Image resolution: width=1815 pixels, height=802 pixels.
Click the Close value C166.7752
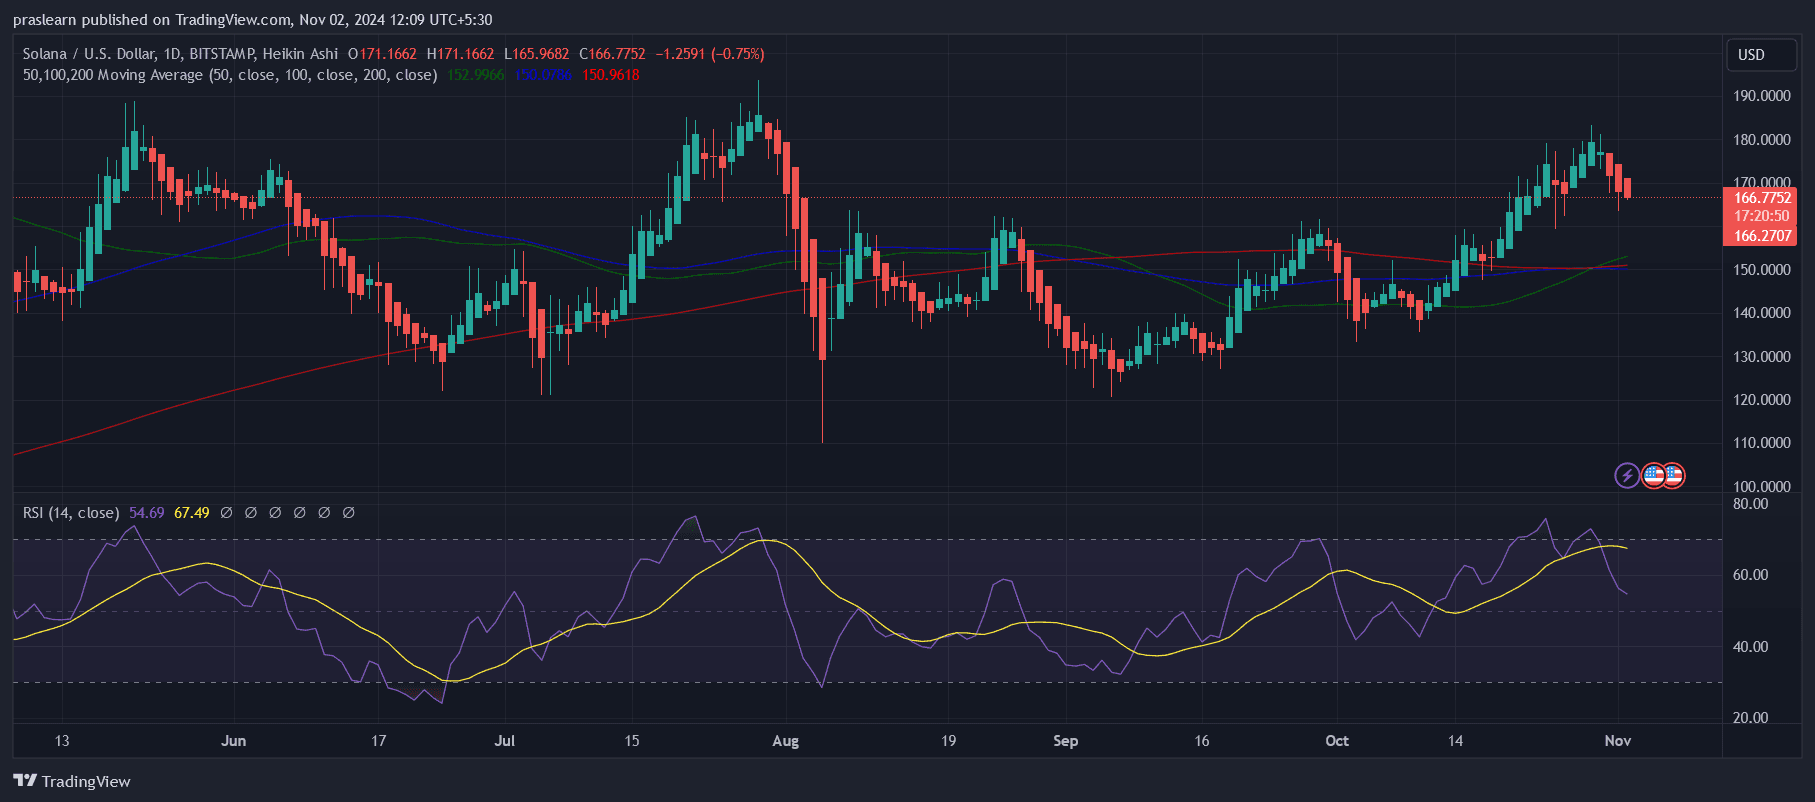tap(613, 54)
